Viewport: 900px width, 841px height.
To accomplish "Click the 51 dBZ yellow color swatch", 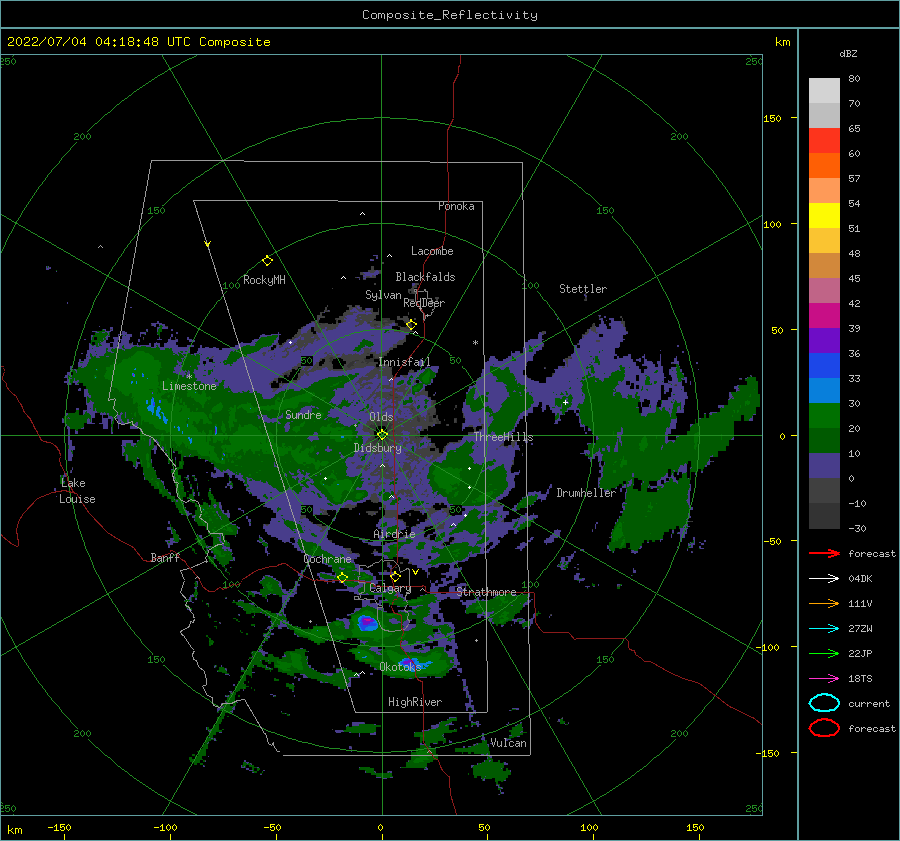I will coord(824,215).
